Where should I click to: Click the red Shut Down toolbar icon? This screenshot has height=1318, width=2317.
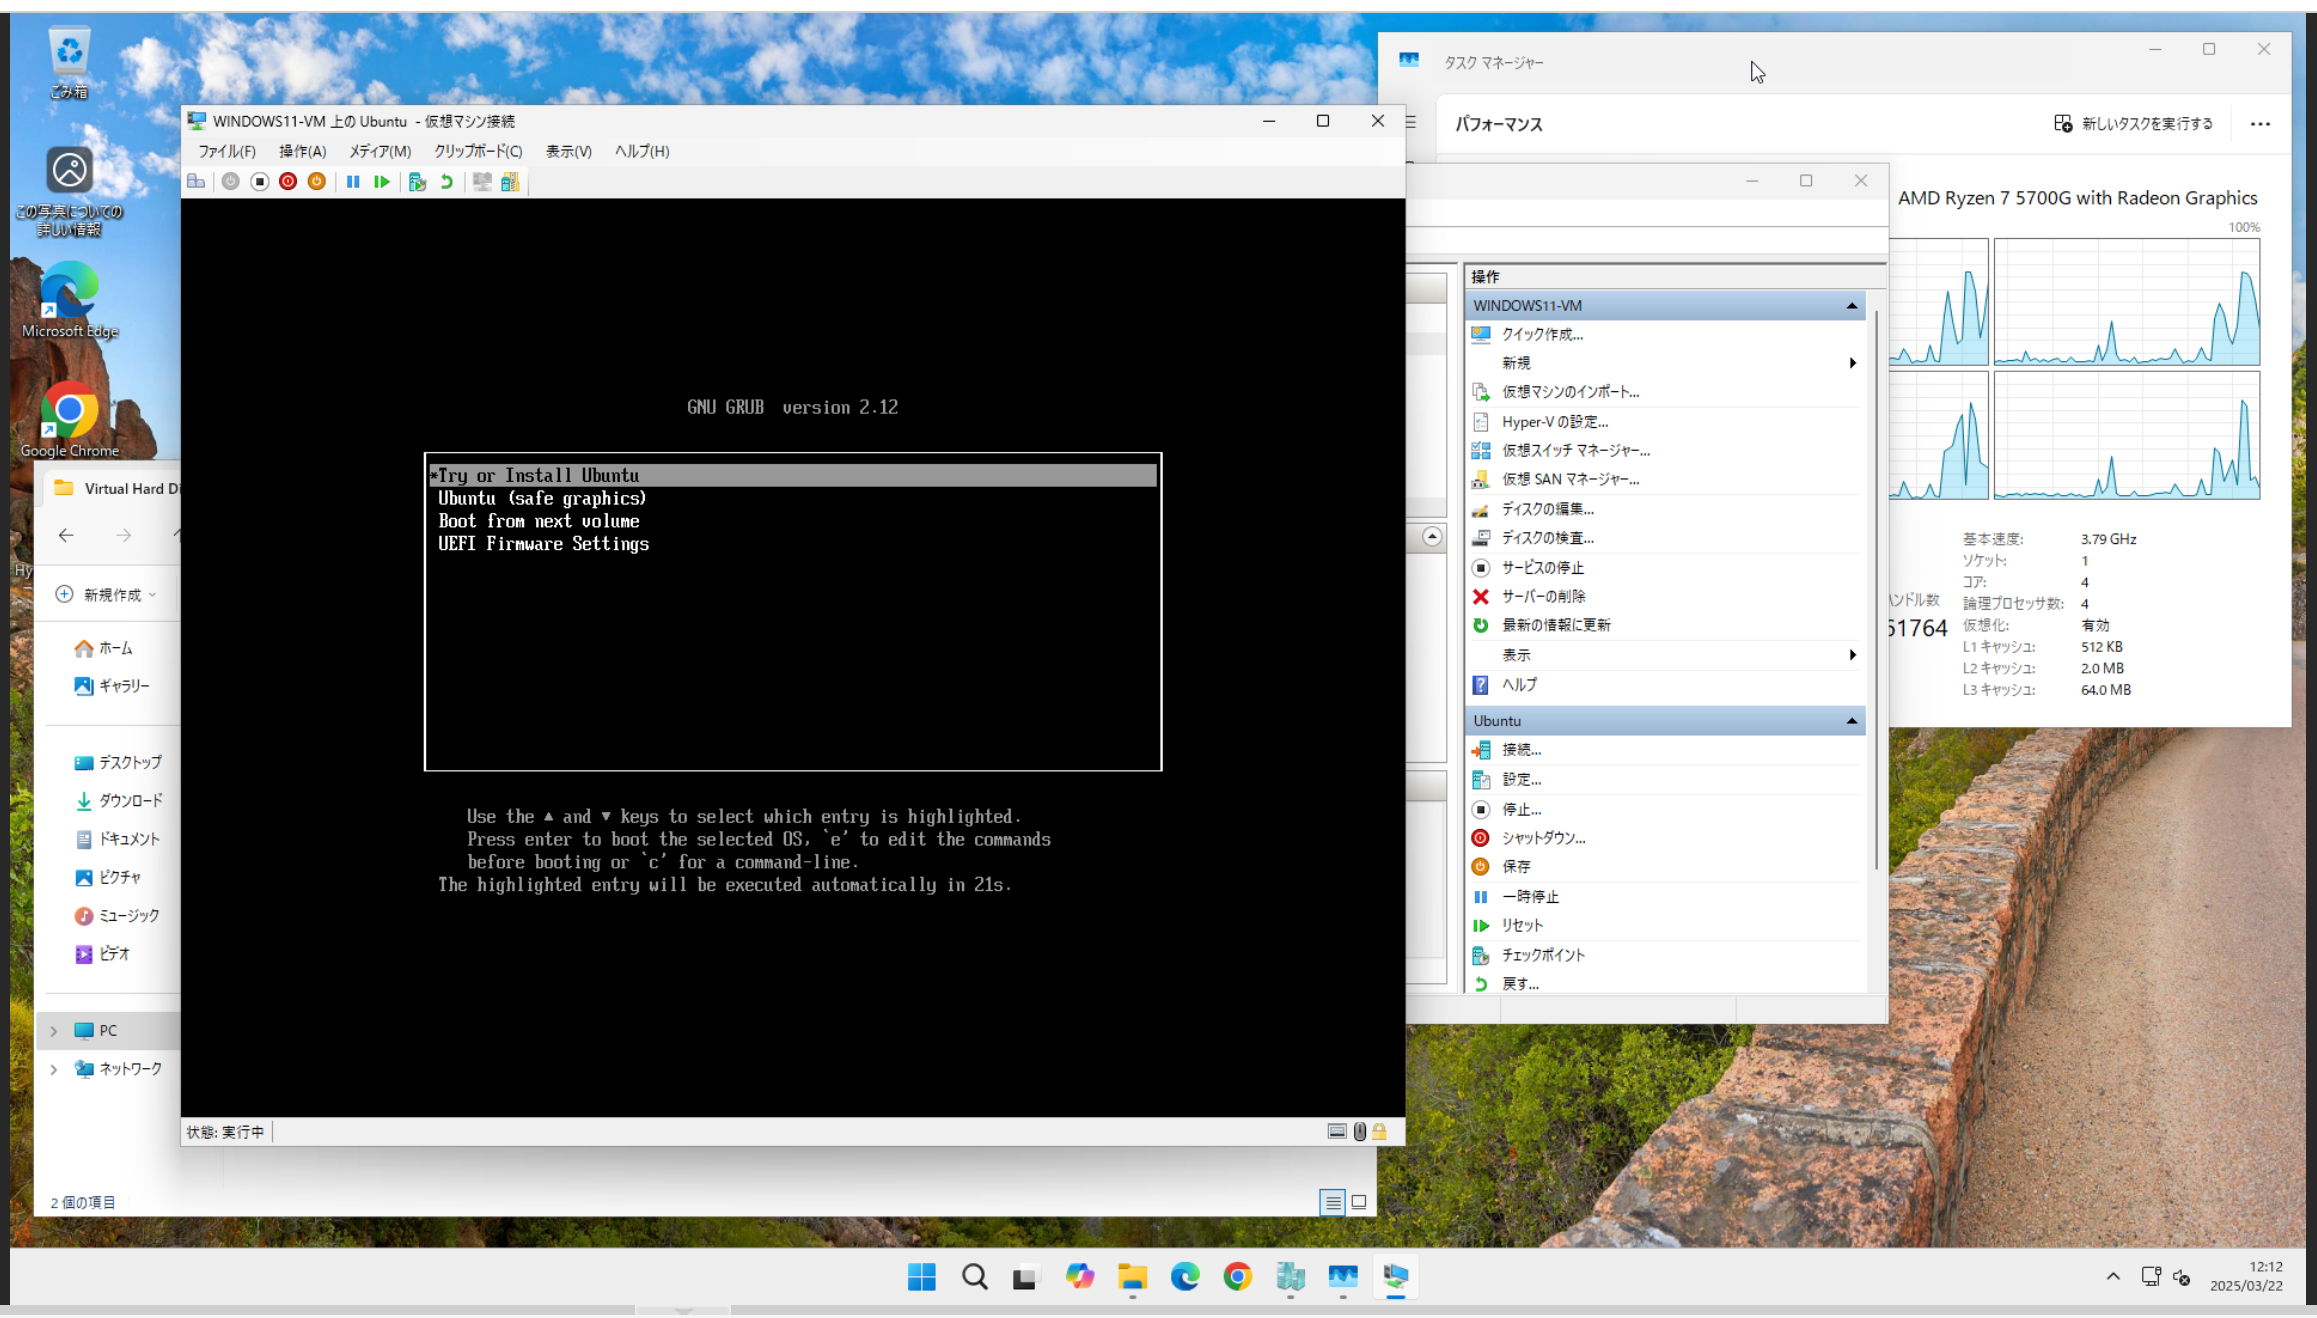[288, 181]
